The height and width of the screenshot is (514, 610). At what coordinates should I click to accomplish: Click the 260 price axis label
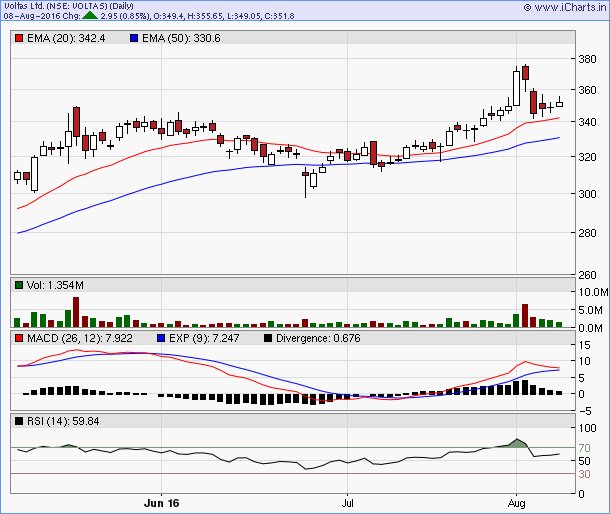click(587, 275)
